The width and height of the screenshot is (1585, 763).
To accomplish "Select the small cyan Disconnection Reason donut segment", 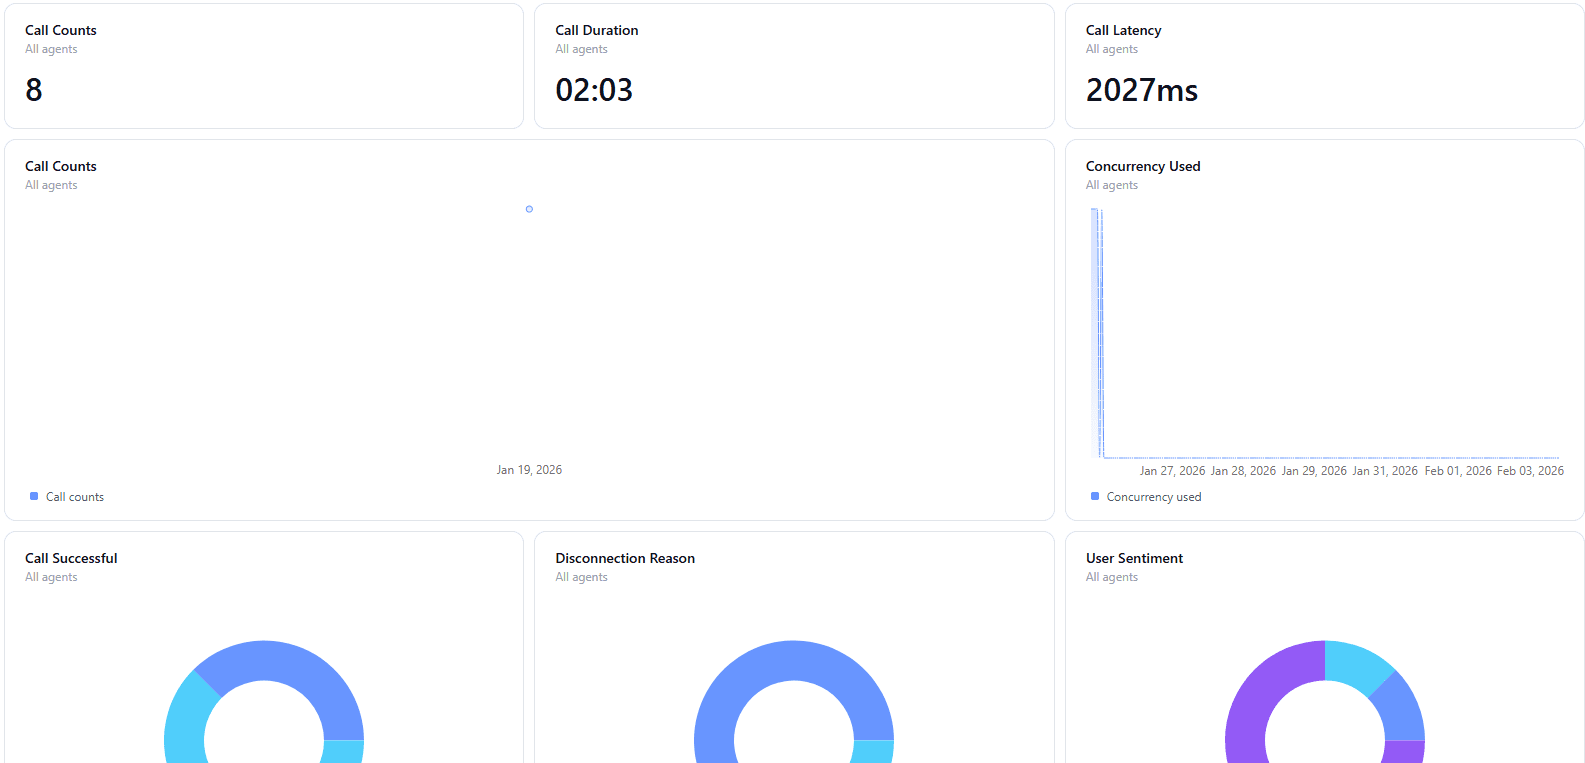I will pyautogui.click(x=873, y=751).
